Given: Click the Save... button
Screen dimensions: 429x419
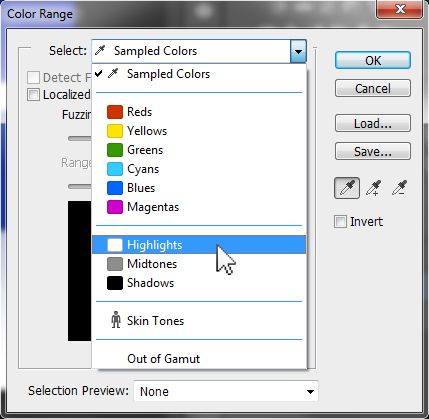Looking at the screenshot, I should pos(373,151).
